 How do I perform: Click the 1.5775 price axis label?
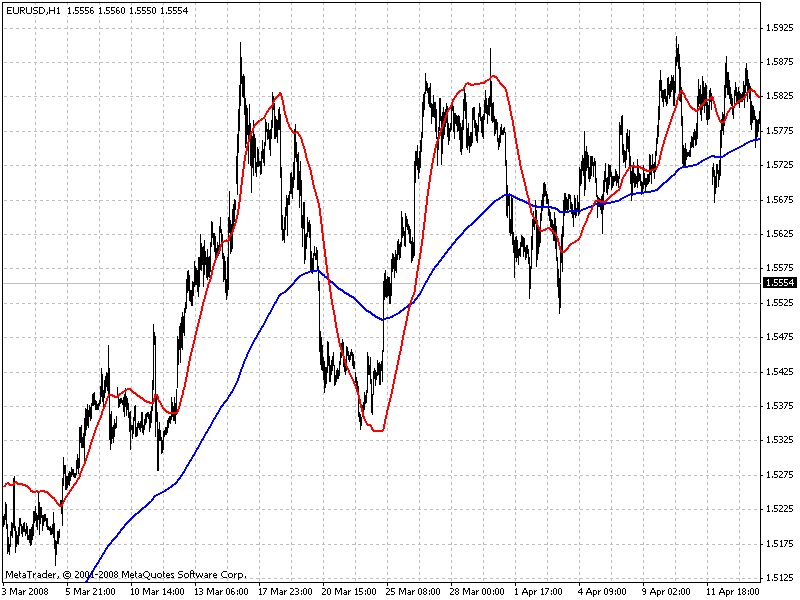780,131
